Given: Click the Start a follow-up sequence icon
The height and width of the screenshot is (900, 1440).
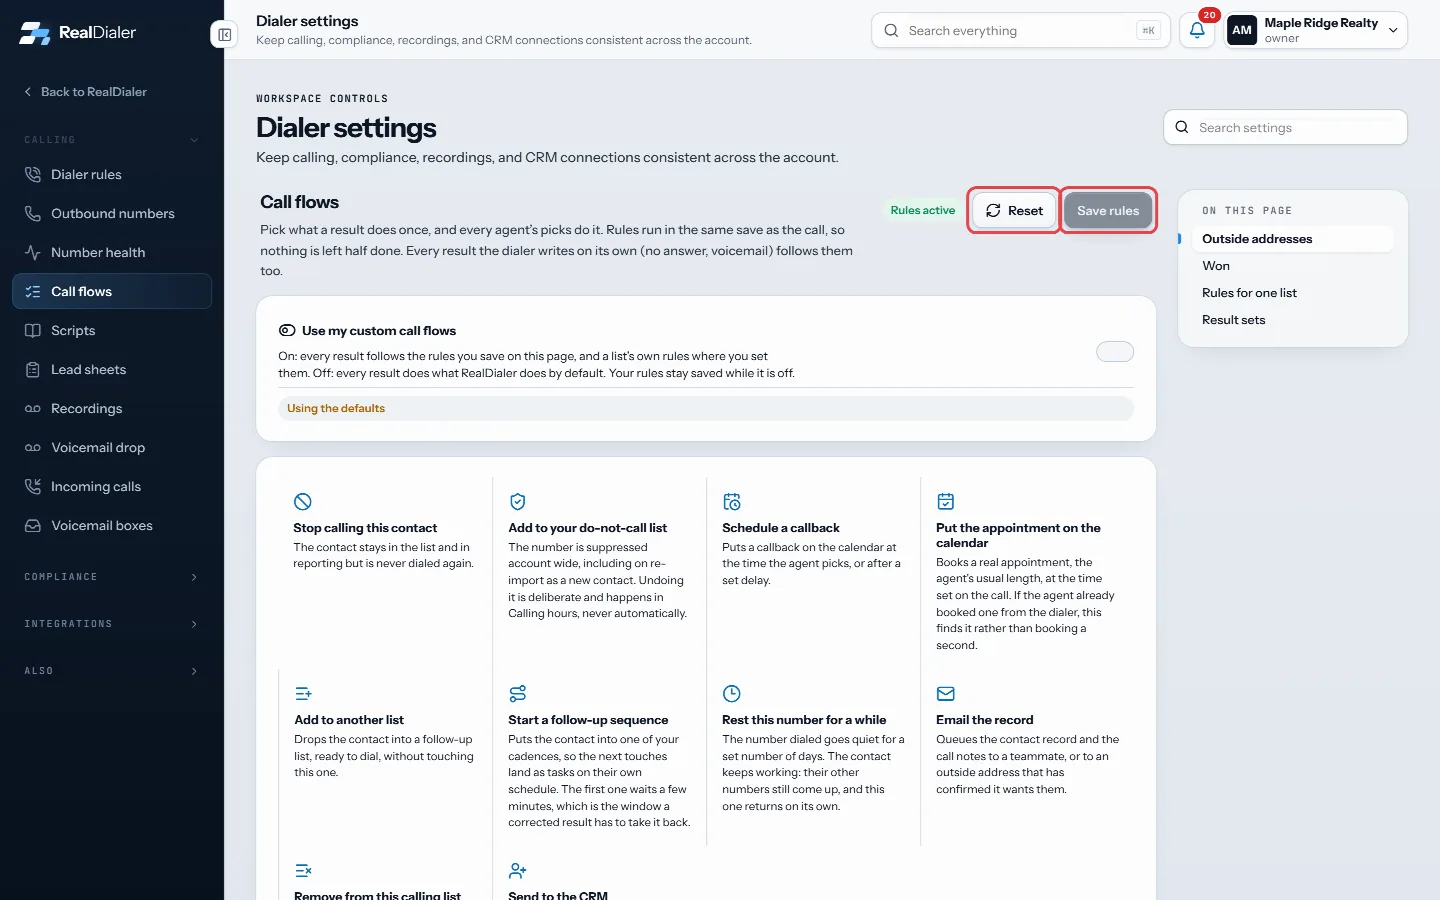Looking at the screenshot, I should (x=518, y=693).
